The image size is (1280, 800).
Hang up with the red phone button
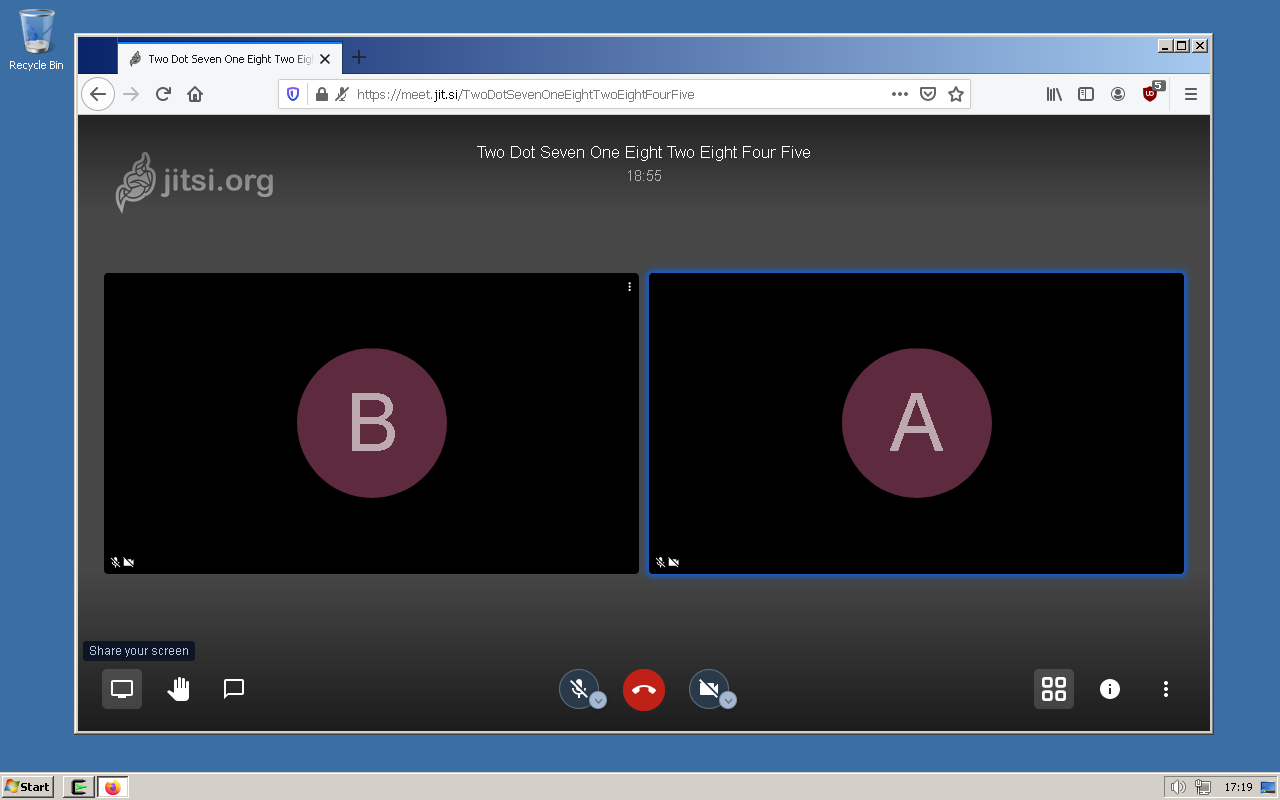pyautogui.click(x=644, y=690)
